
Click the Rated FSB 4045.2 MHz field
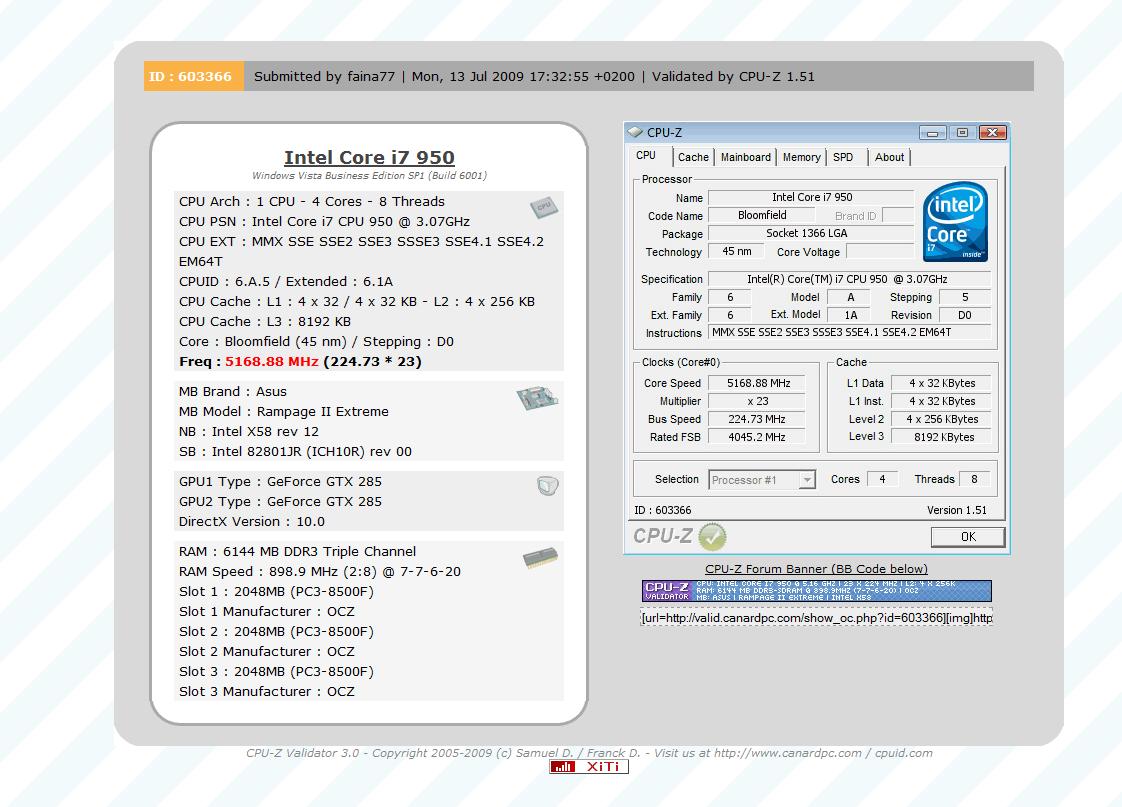coord(758,437)
